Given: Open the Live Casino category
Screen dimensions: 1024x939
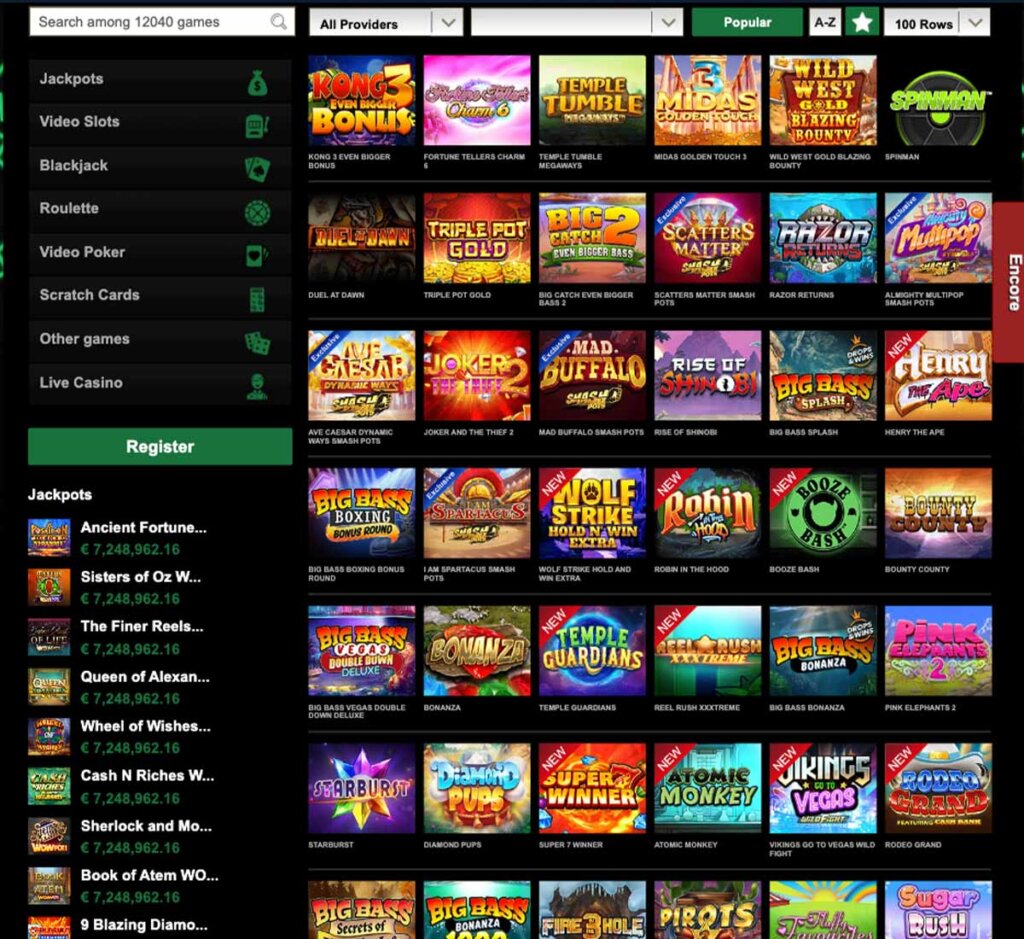Looking at the screenshot, I should [x=160, y=383].
